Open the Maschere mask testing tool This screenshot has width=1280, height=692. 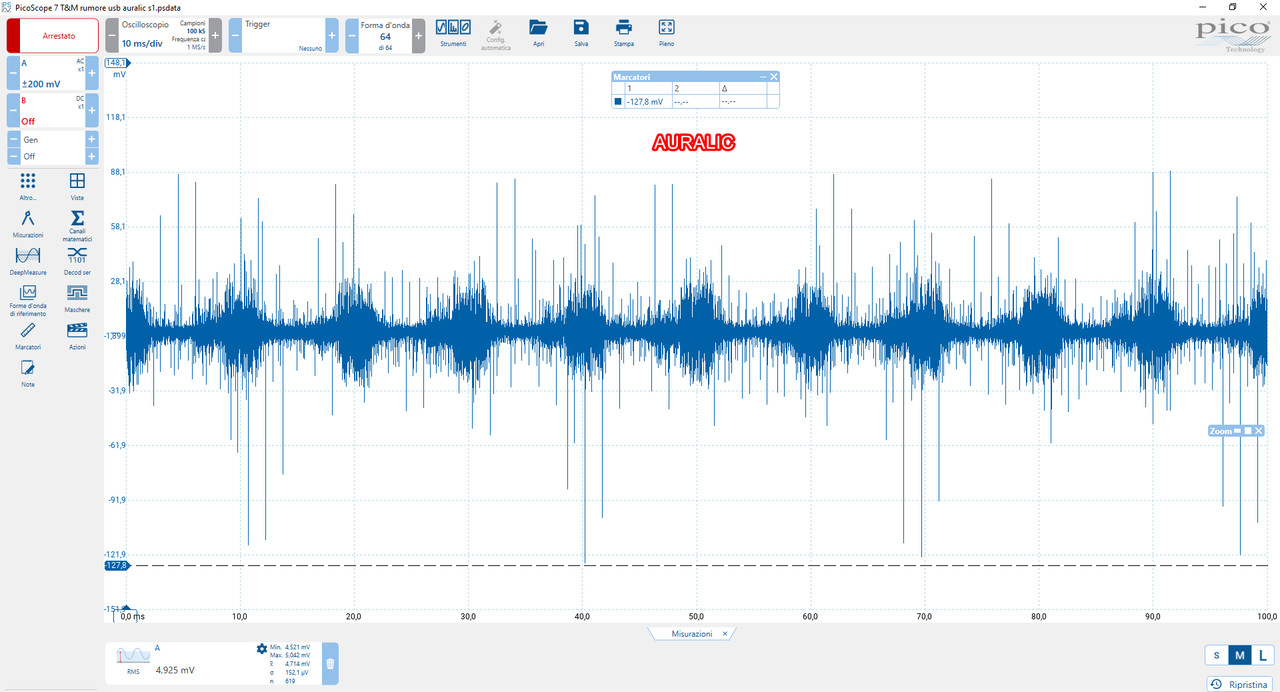(77, 297)
